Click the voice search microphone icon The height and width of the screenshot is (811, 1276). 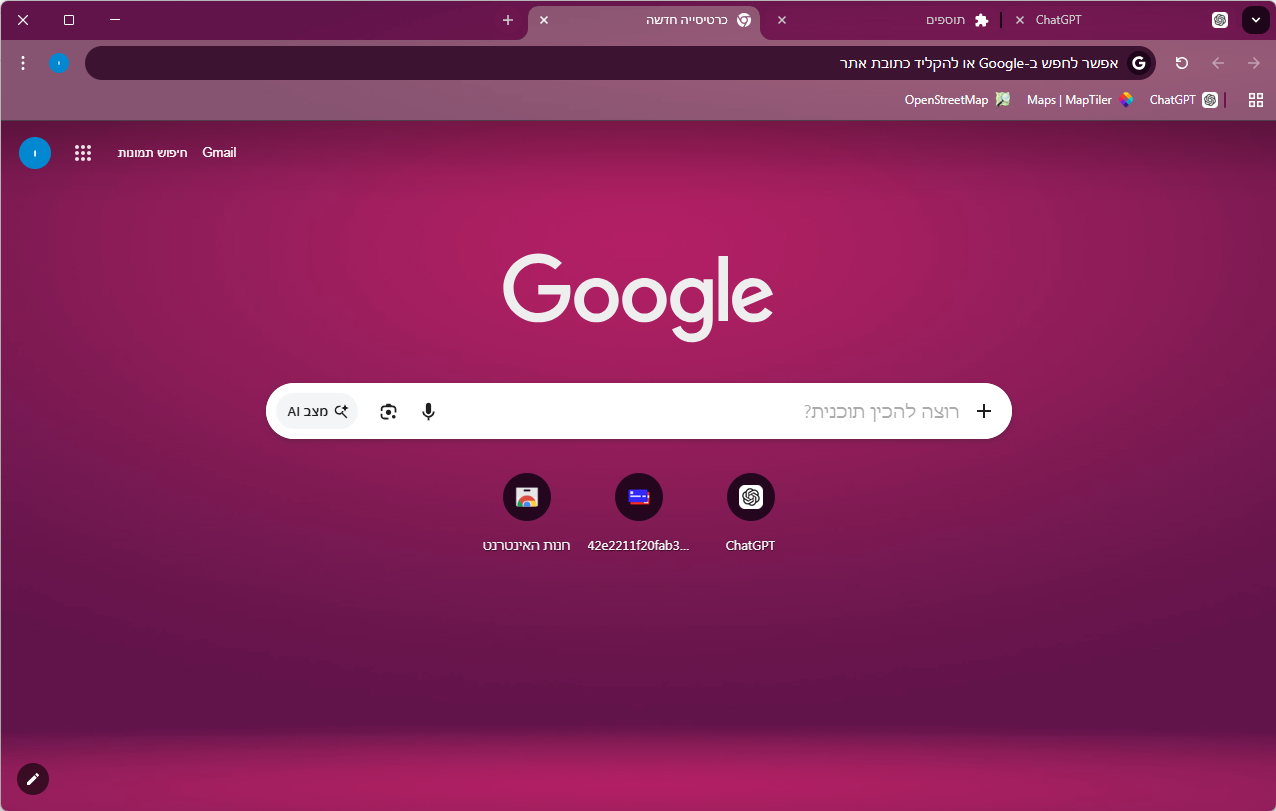pos(428,411)
